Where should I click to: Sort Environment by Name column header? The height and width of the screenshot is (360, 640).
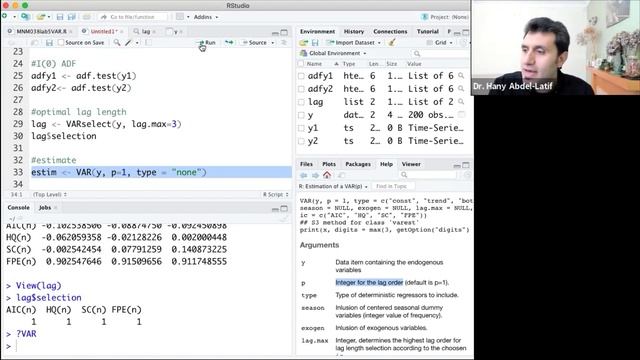[314, 64]
